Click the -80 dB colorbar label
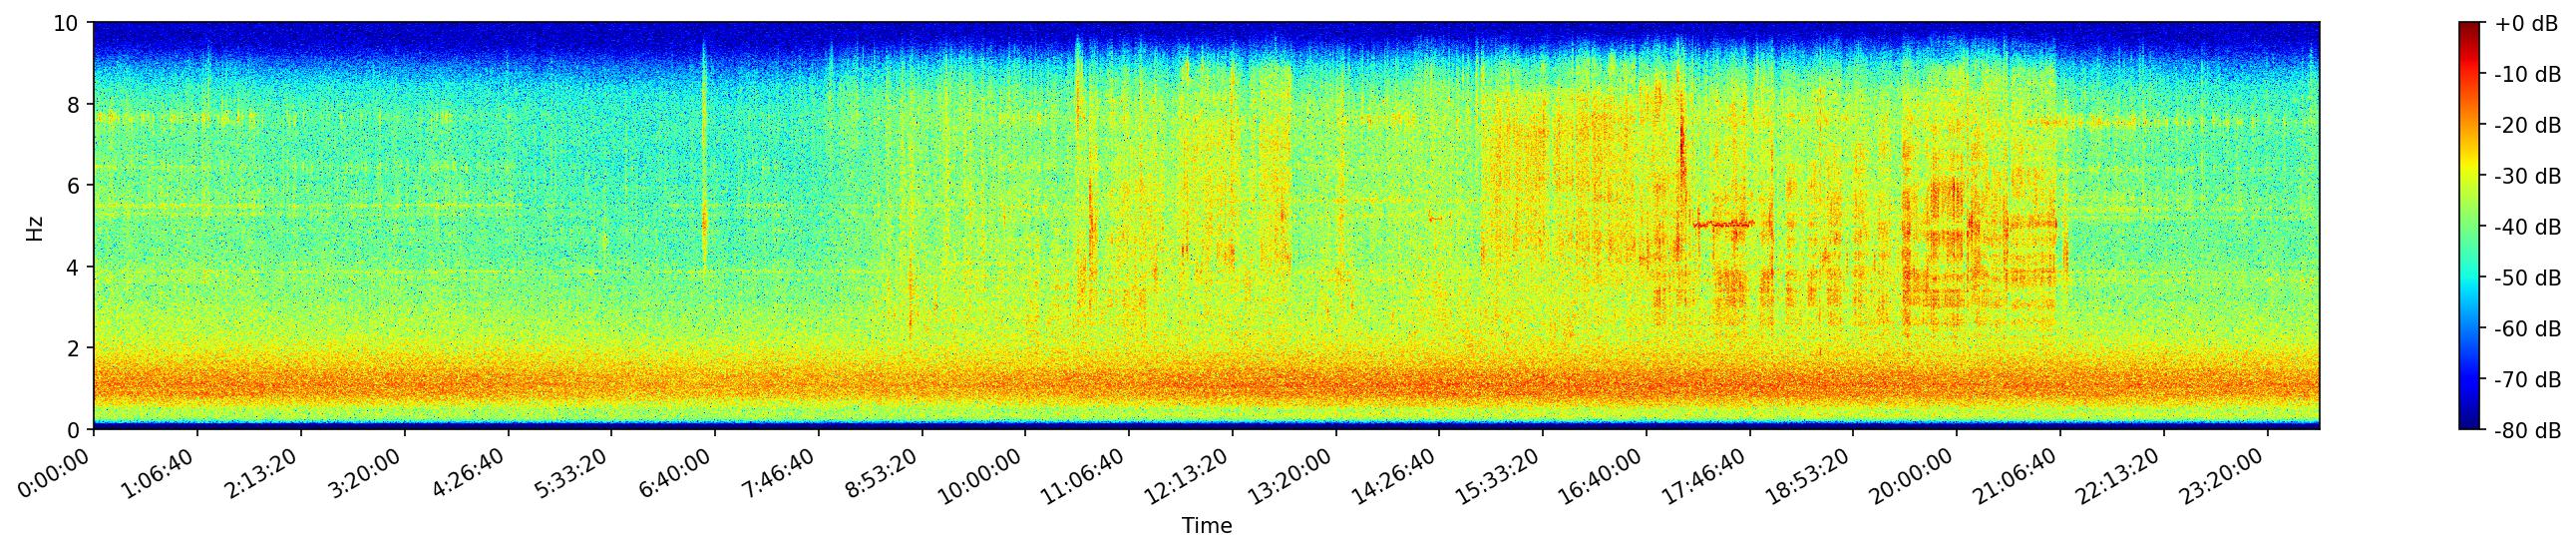This screenshot has width=2576, height=551. point(2528,431)
